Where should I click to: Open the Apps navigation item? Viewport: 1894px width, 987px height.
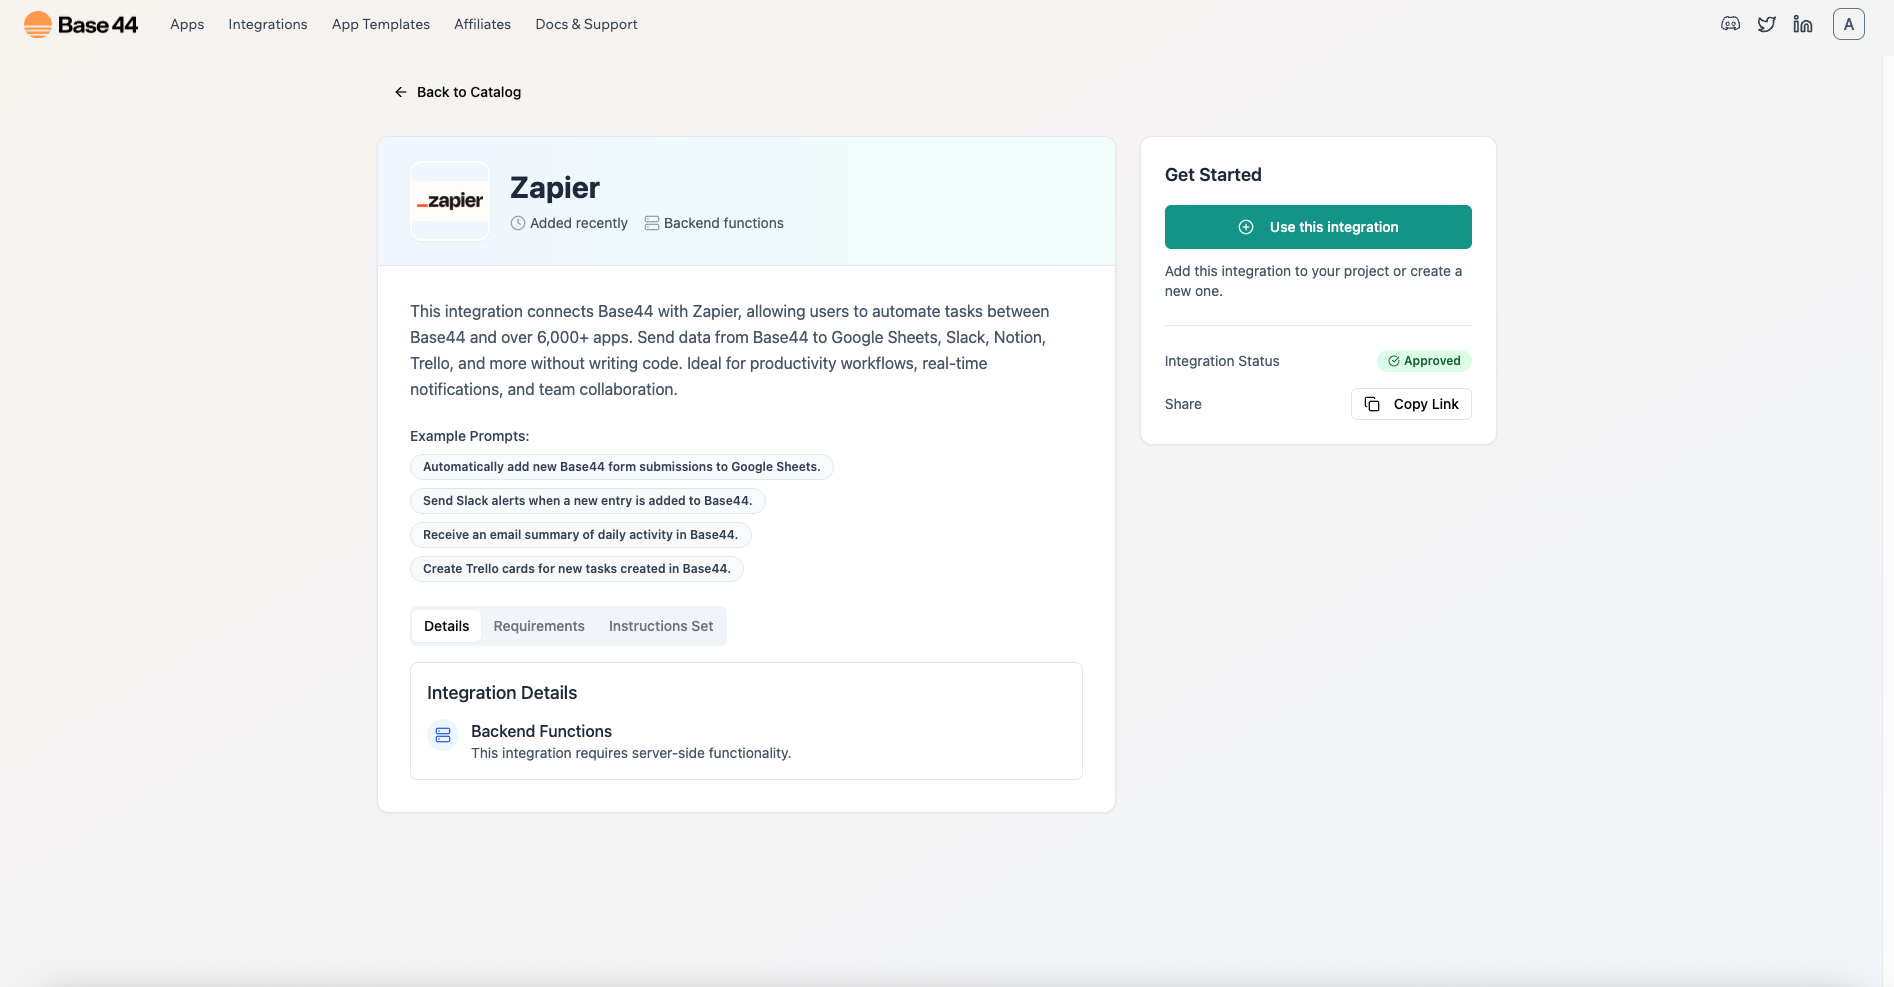187,24
